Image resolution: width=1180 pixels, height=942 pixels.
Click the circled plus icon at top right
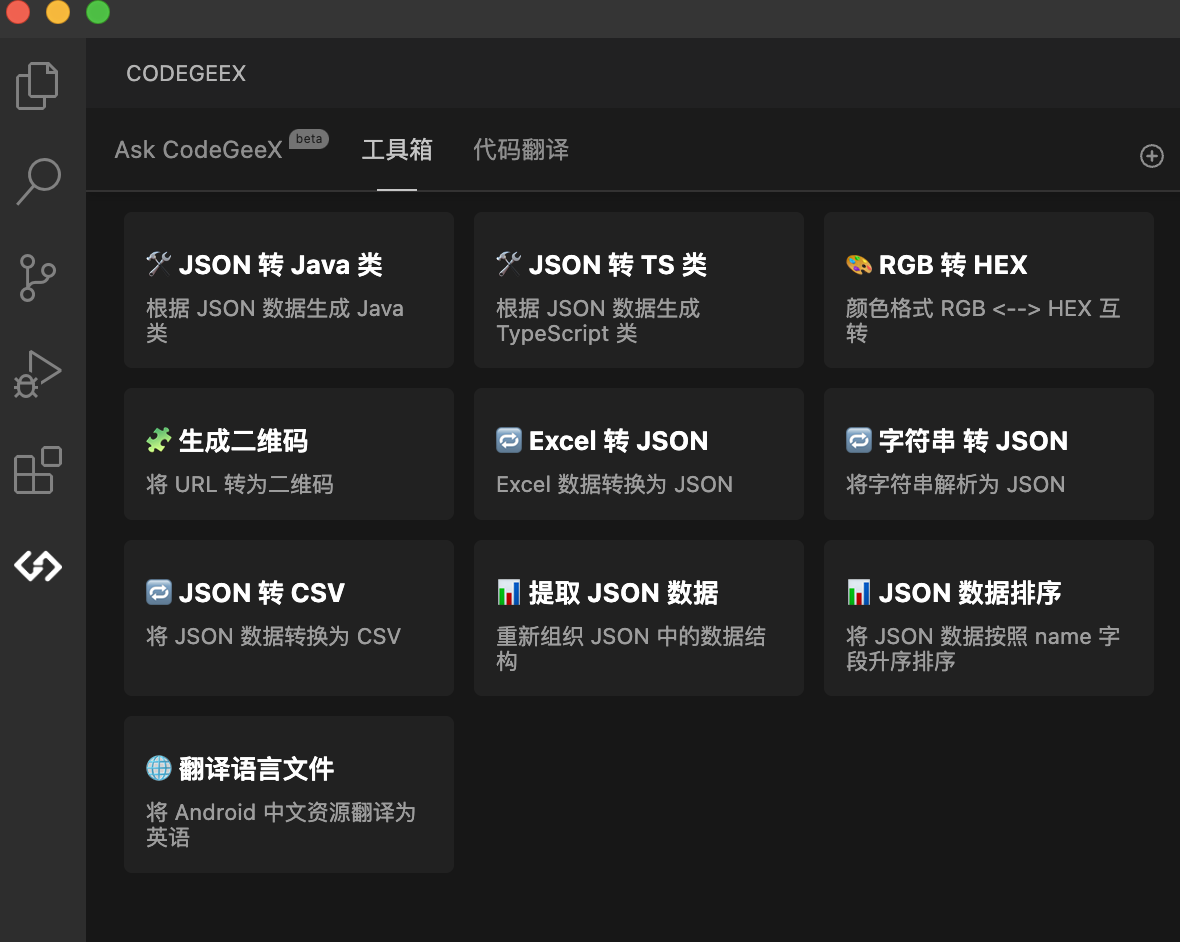(1151, 156)
